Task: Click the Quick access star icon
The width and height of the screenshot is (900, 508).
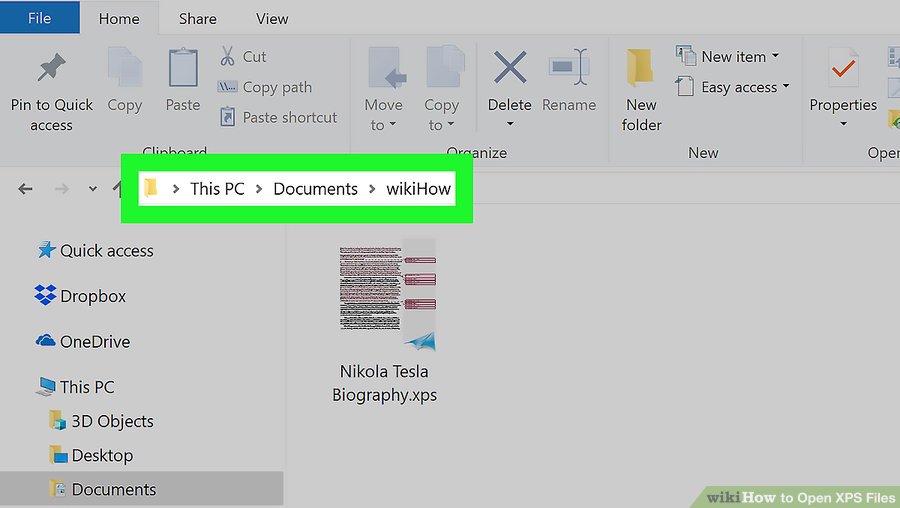Action: tap(46, 250)
